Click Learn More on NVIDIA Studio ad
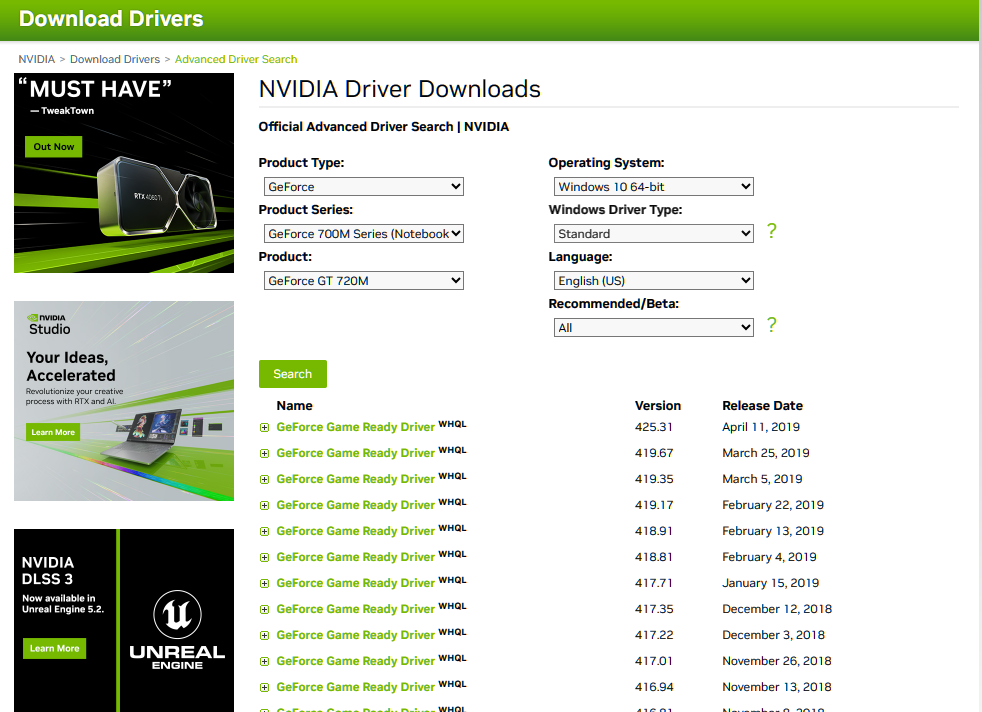This screenshot has width=982, height=712. [53, 432]
